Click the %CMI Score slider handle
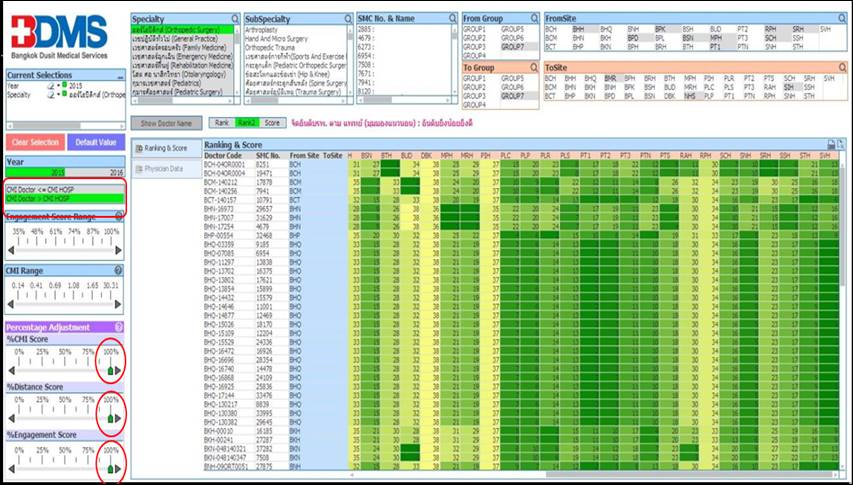The height and width of the screenshot is (485, 853). [x=111, y=371]
